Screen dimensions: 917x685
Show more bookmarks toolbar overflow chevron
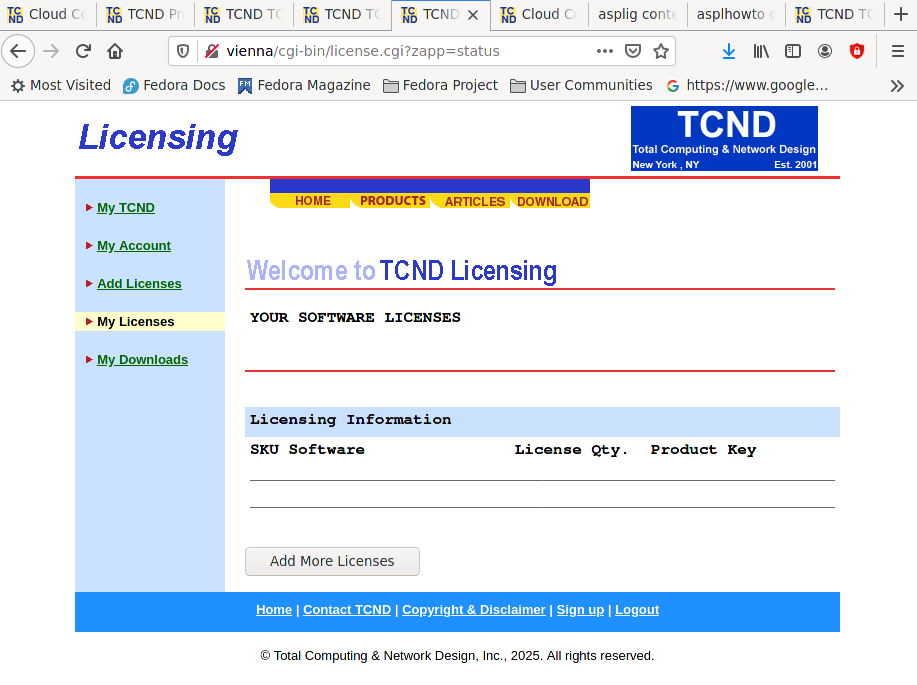(x=897, y=86)
